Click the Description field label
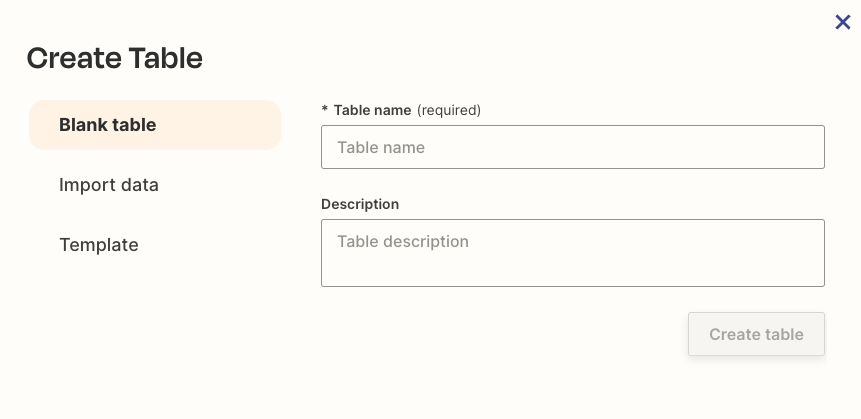861x419 pixels. (360, 204)
